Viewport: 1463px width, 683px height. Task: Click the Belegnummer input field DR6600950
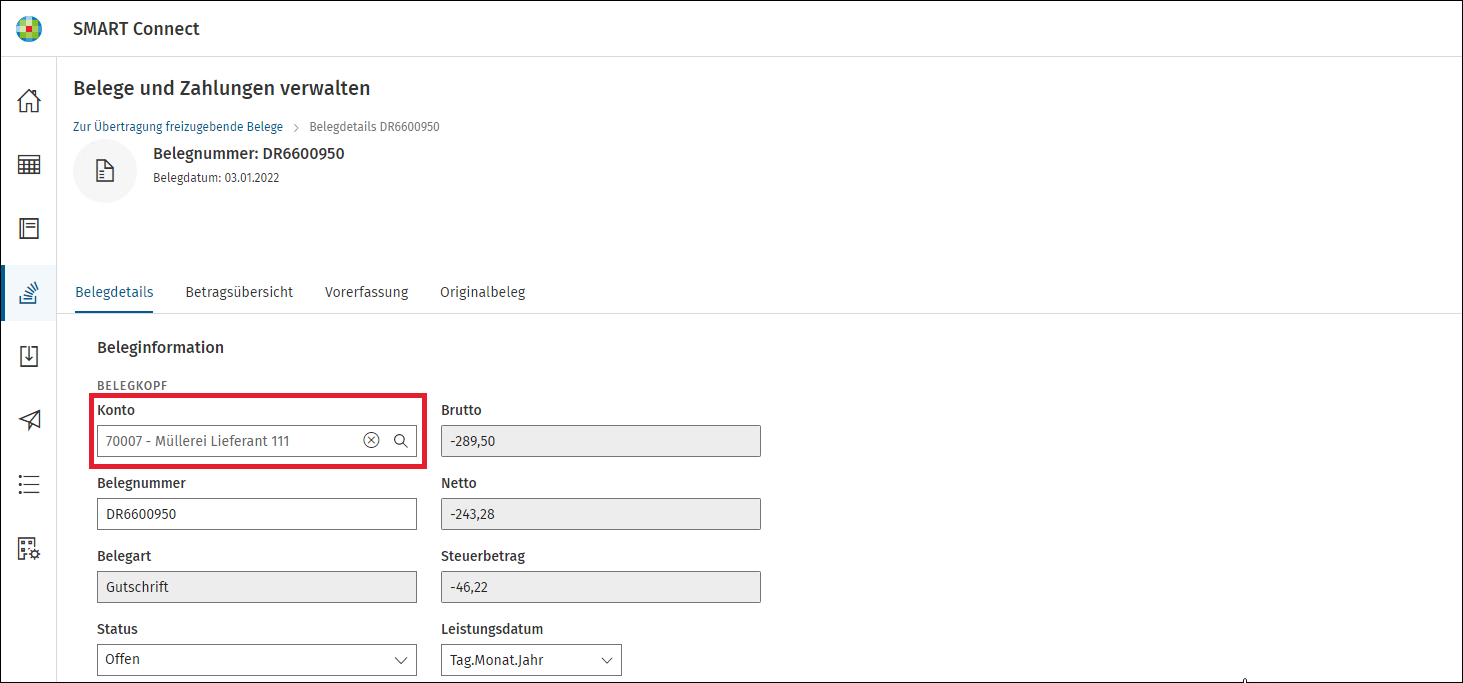point(257,514)
